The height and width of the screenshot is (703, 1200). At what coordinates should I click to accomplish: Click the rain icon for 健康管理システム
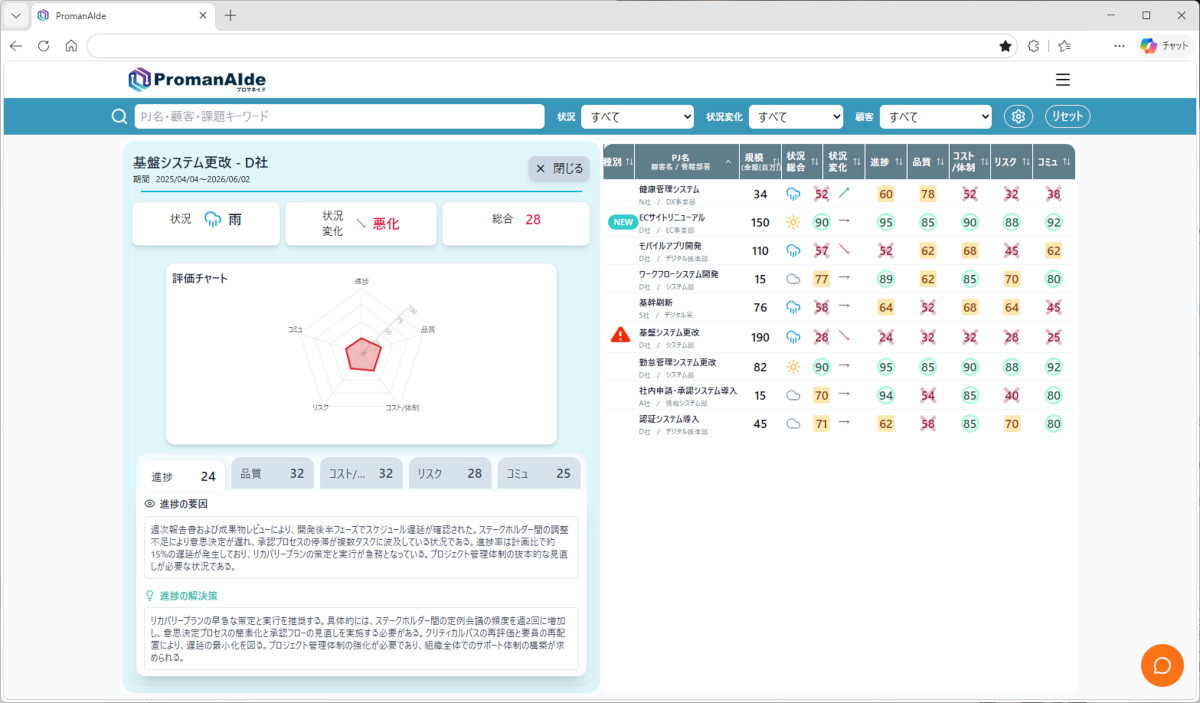[x=794, y=194]
